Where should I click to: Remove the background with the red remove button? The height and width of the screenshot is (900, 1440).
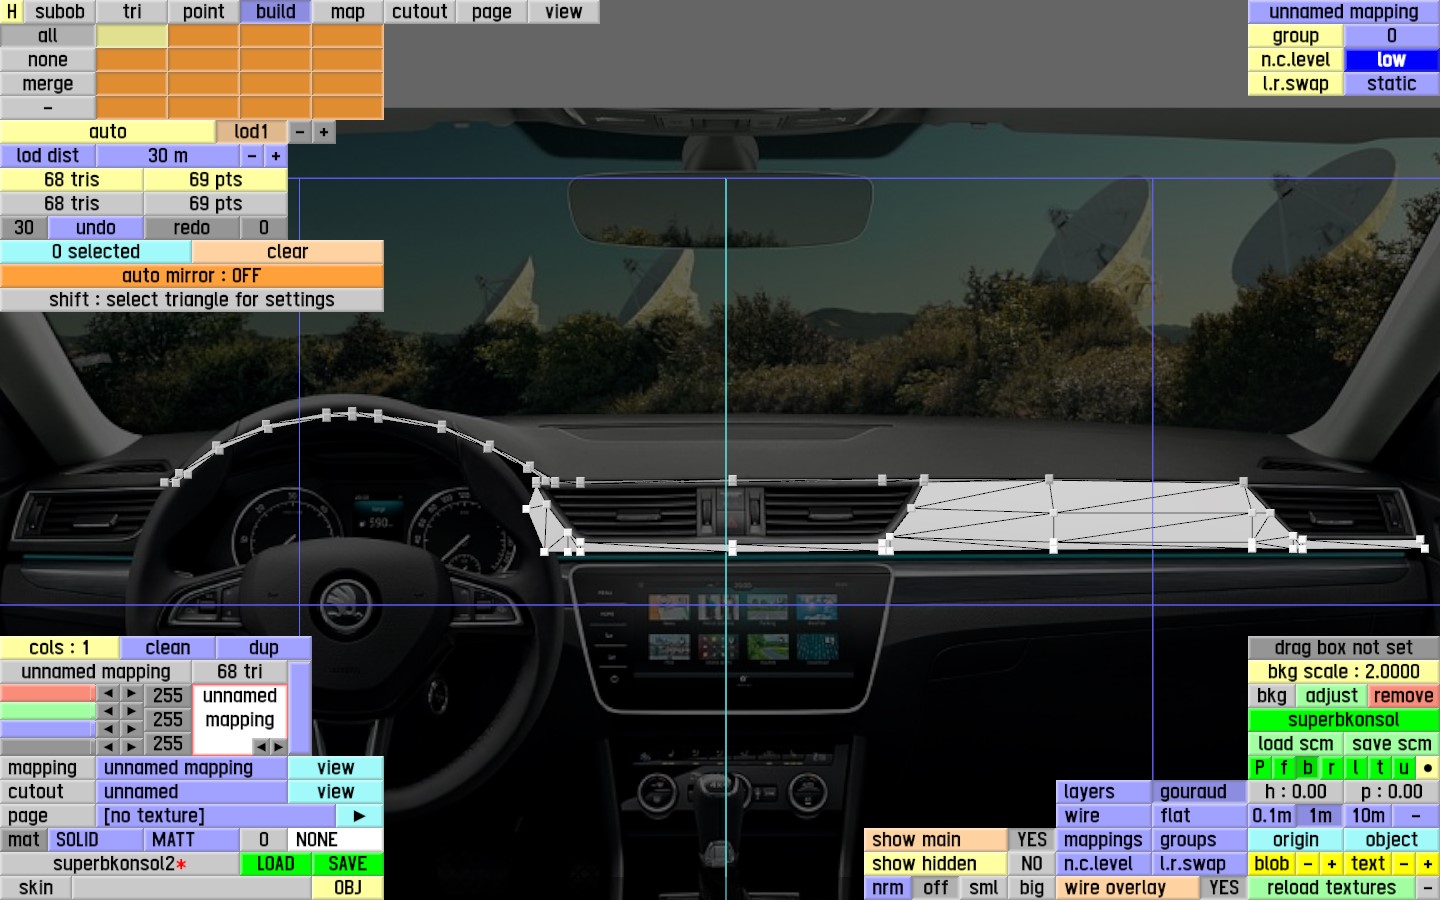[x=1404, y=696]
